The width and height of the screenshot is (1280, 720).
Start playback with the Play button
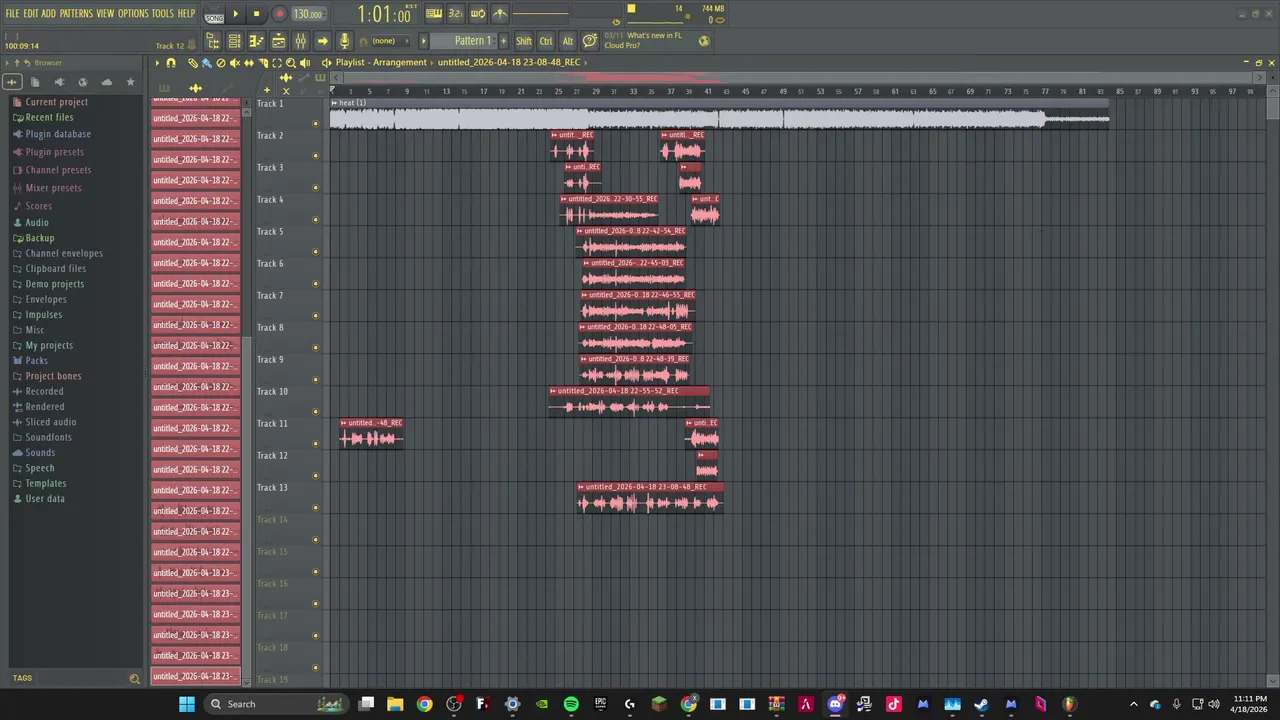pos(236,14)
